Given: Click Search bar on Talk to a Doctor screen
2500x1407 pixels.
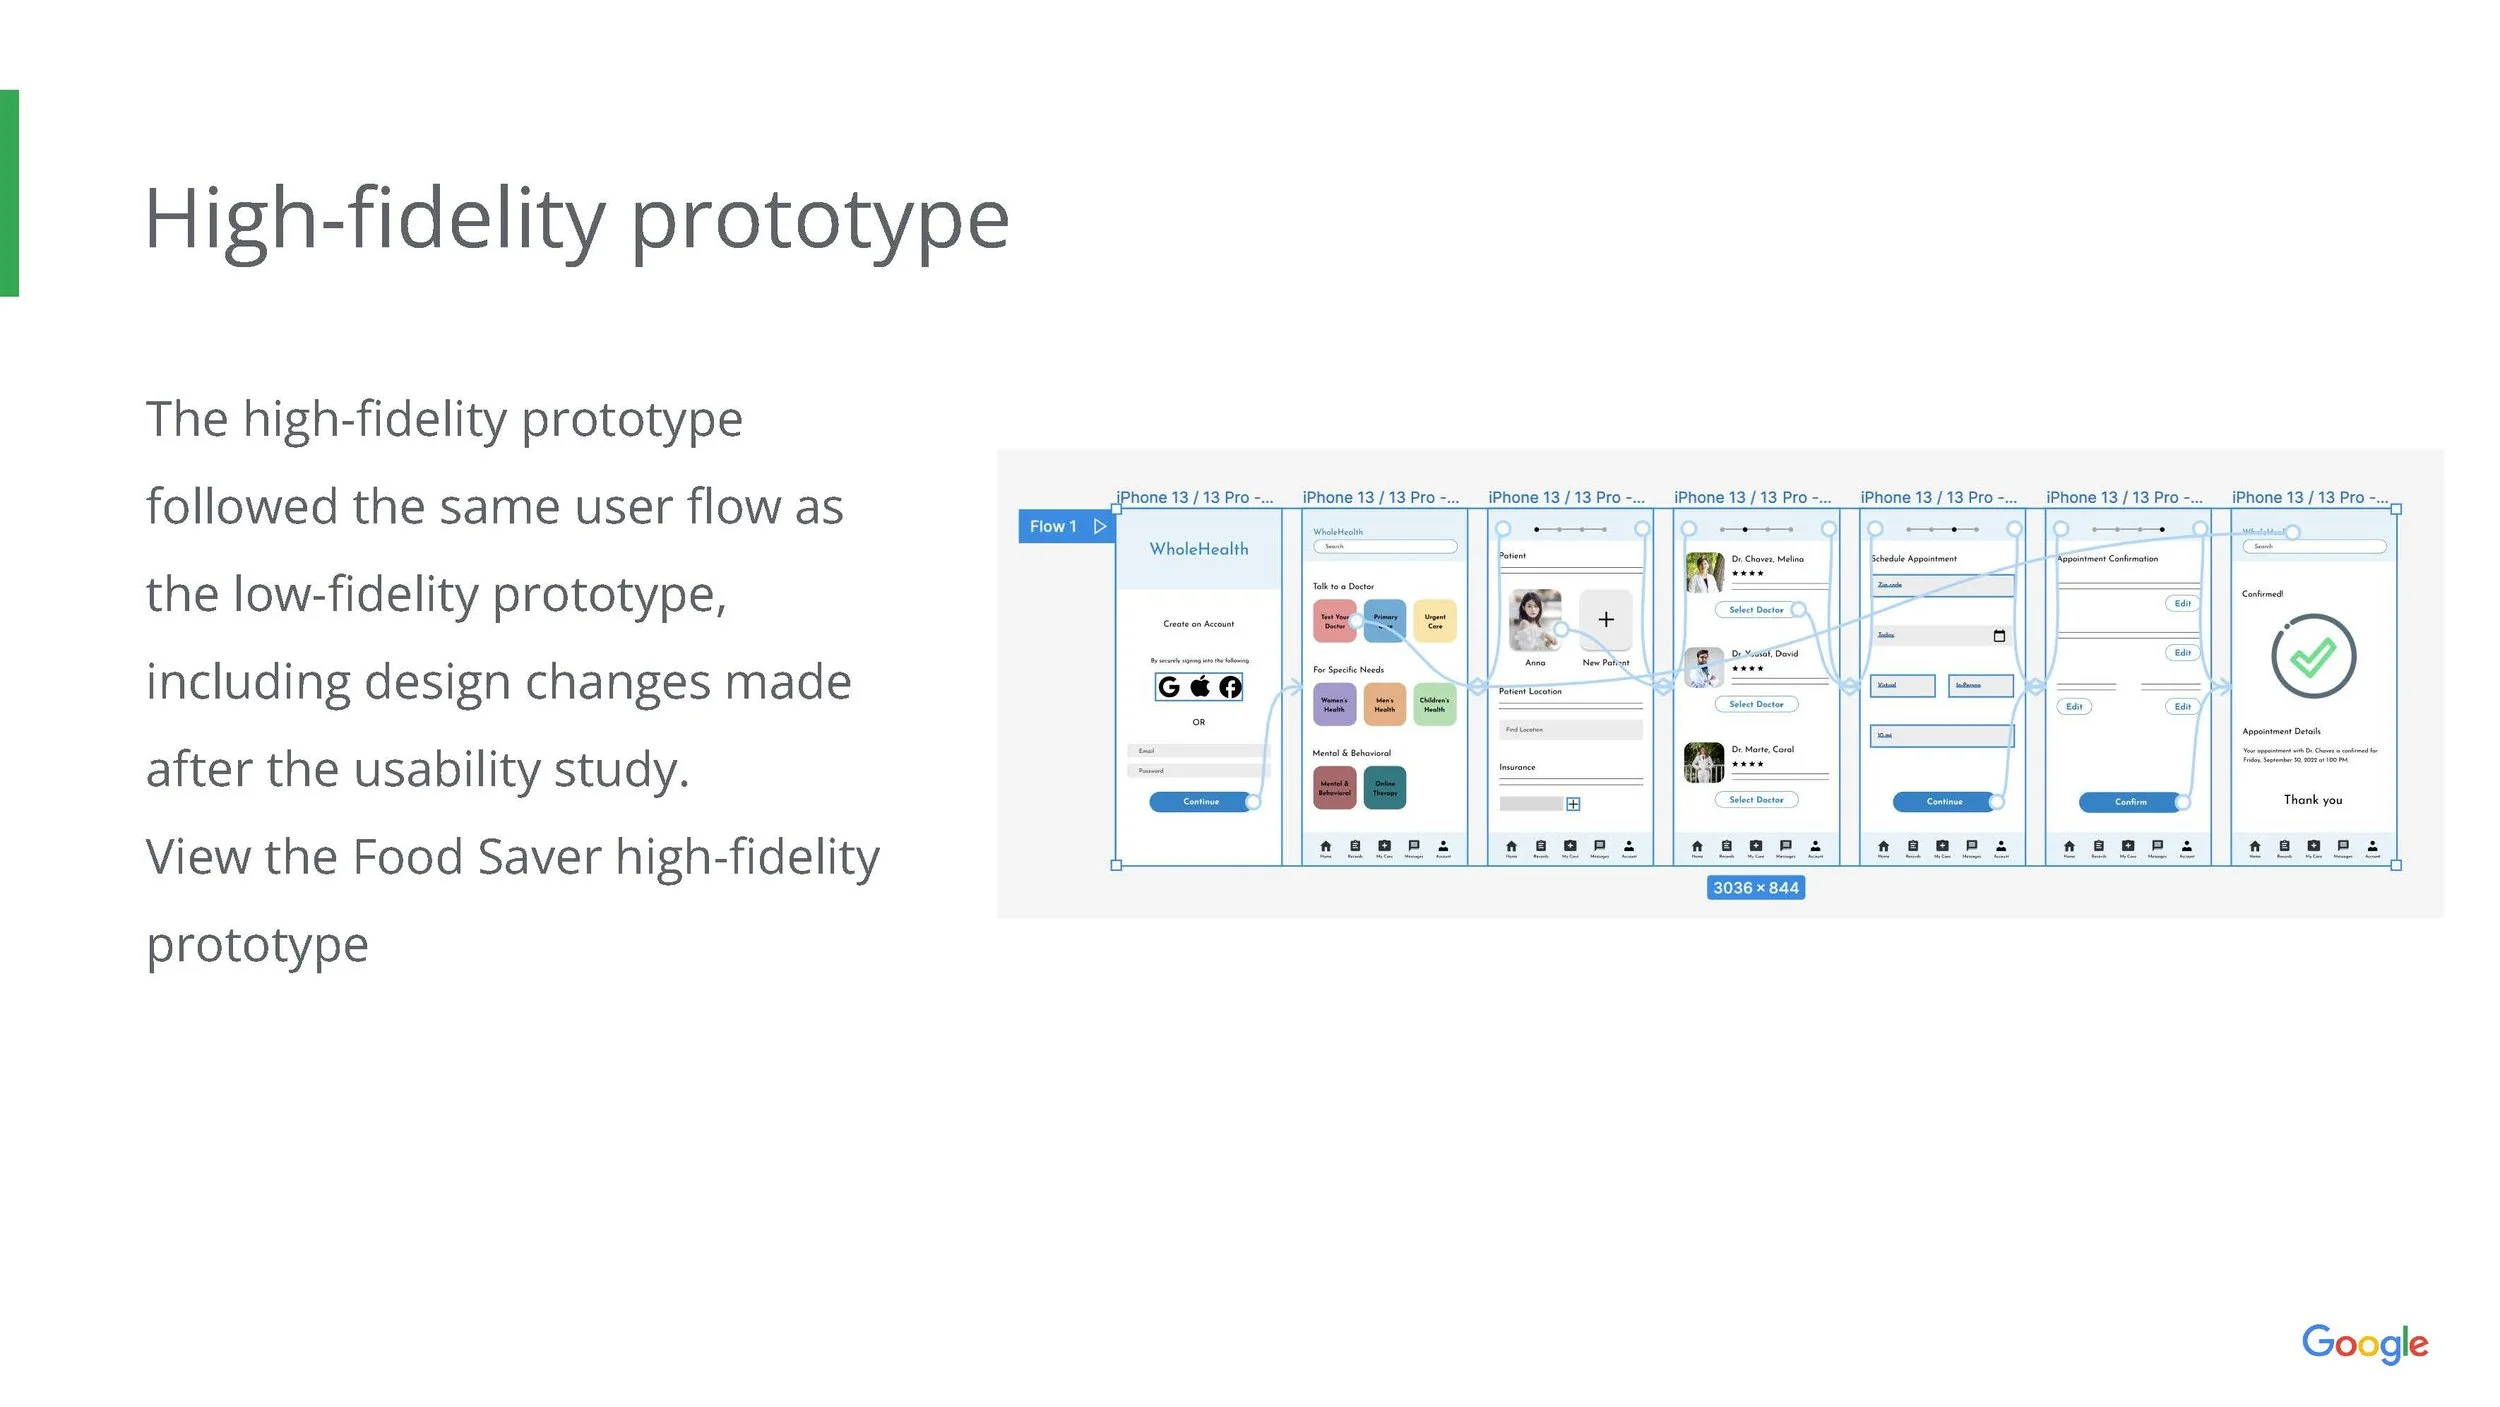Looking at the screenshot, I should pyautogui.click(x=1385, y=546).
